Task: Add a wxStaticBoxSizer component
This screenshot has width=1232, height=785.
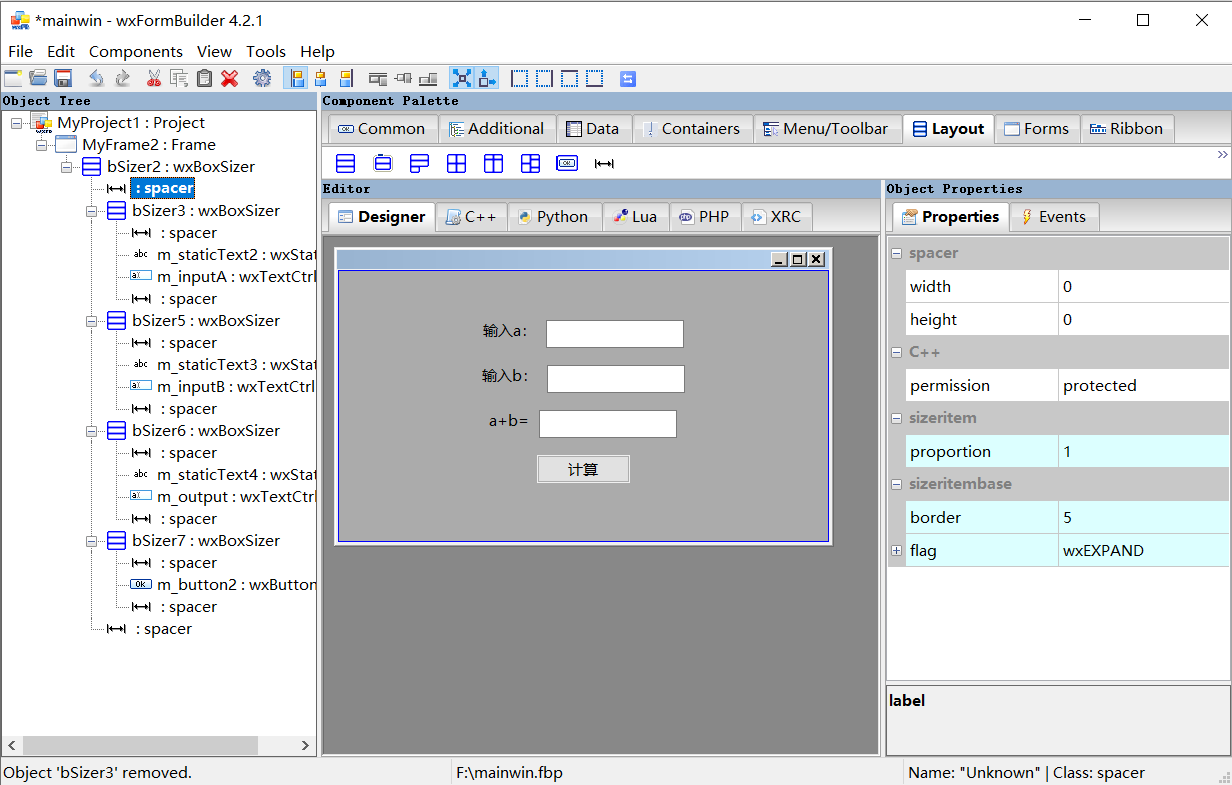Action: [x=383, y=162]
